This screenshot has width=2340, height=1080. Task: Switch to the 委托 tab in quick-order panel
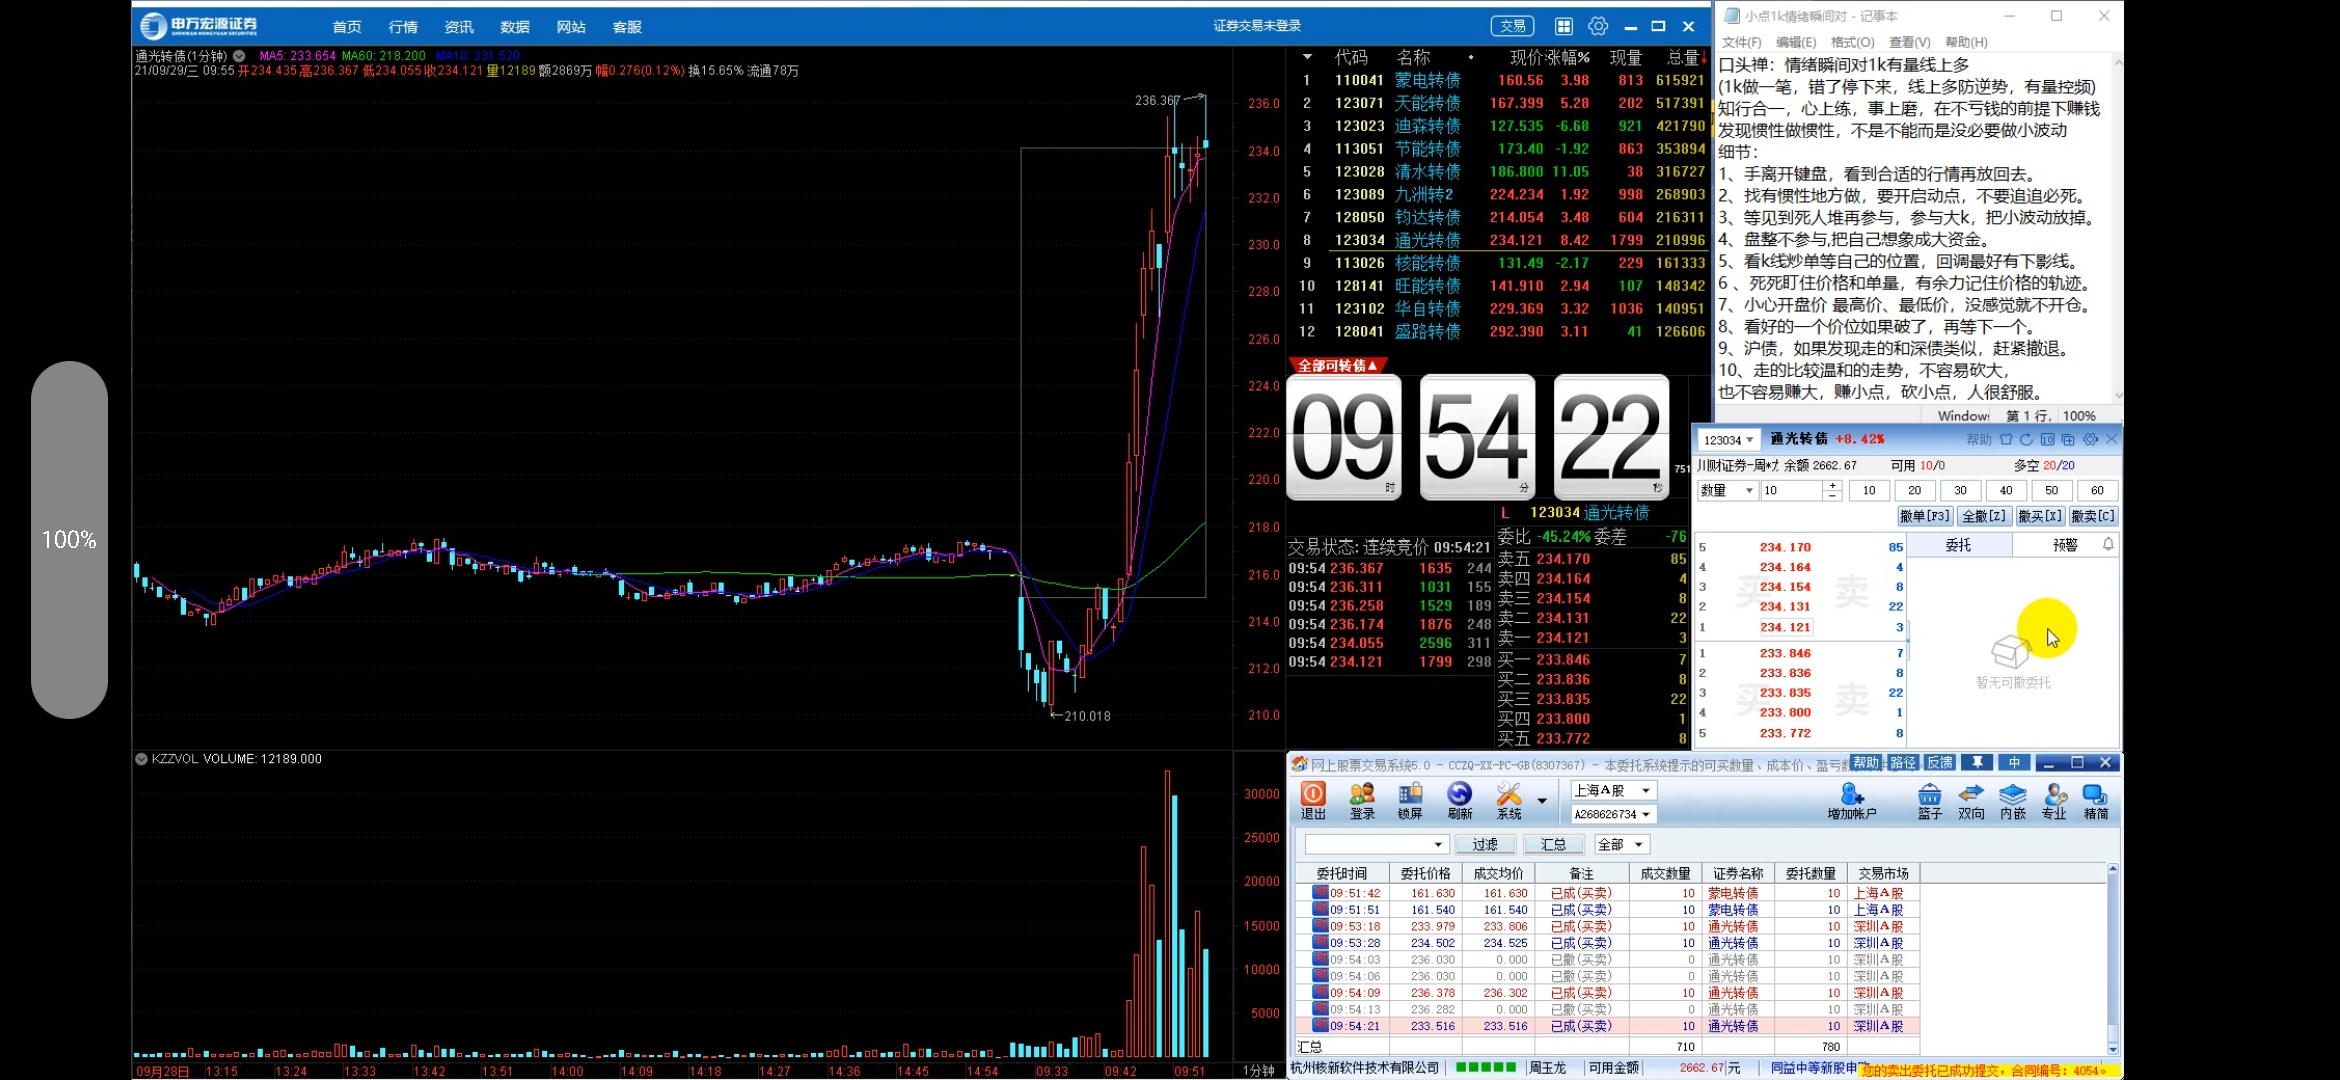click(x=1958, y=545)
